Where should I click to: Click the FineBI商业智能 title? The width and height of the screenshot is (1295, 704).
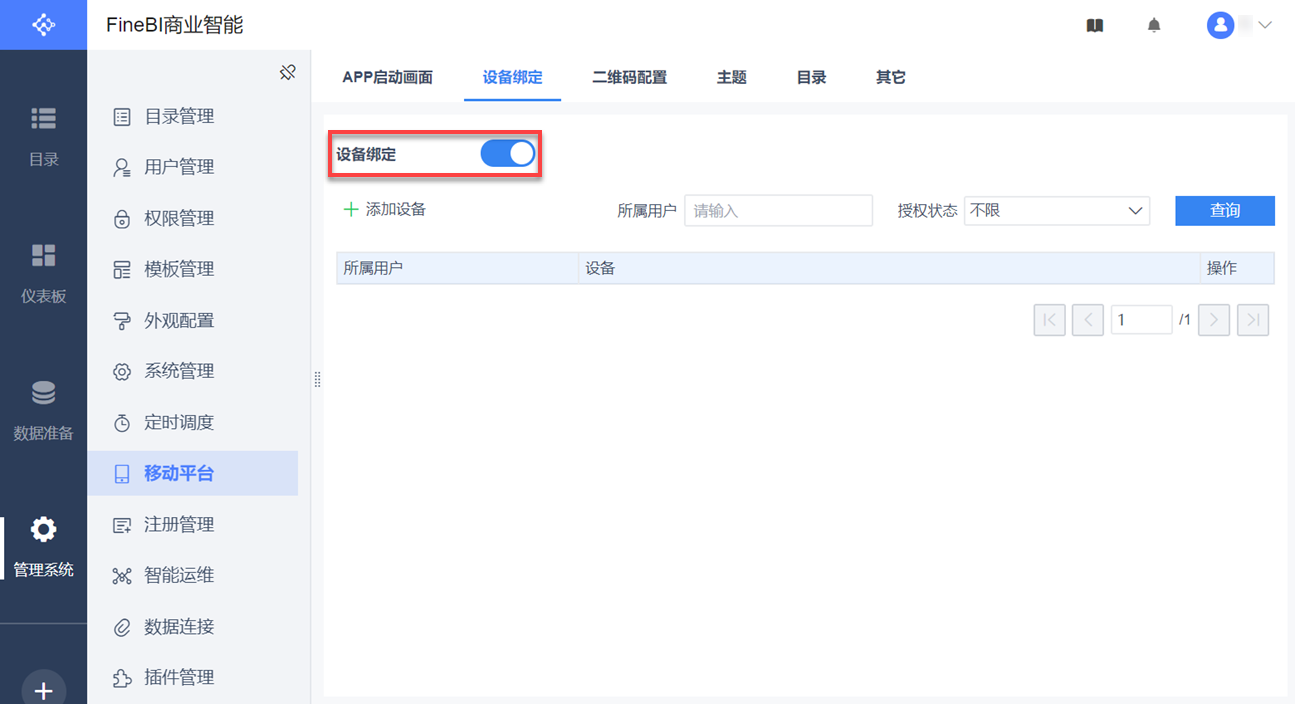click(x=175, y=25)
